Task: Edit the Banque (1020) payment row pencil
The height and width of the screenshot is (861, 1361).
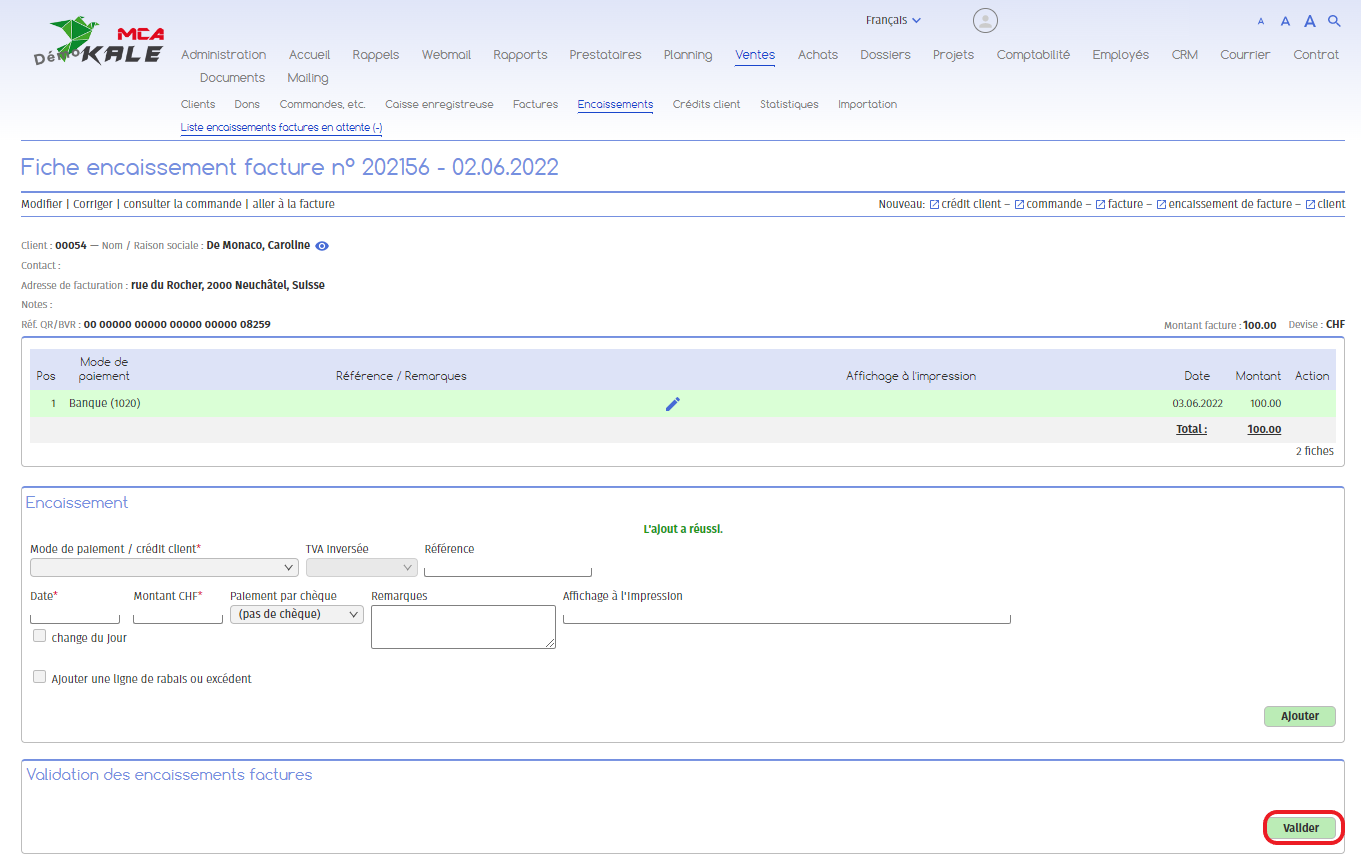Action: tap(673, 404)
